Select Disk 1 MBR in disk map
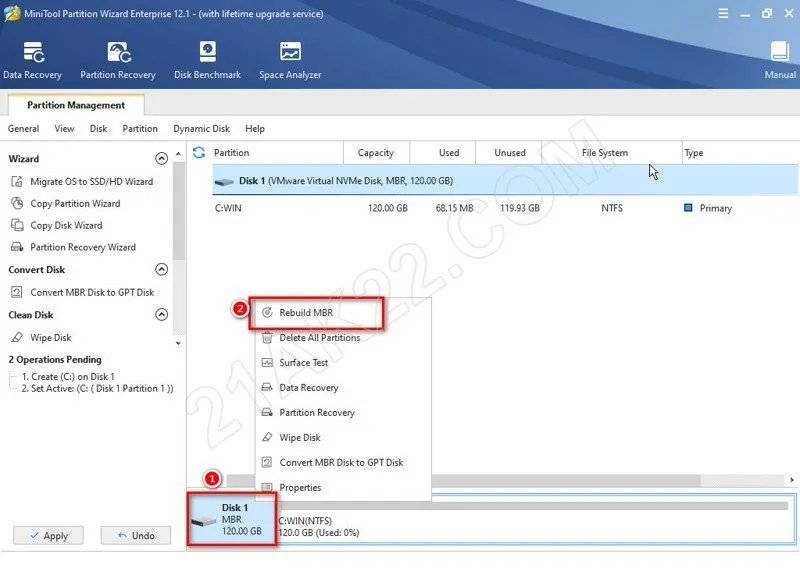This screenshot has height=568, width=800. 231,520
